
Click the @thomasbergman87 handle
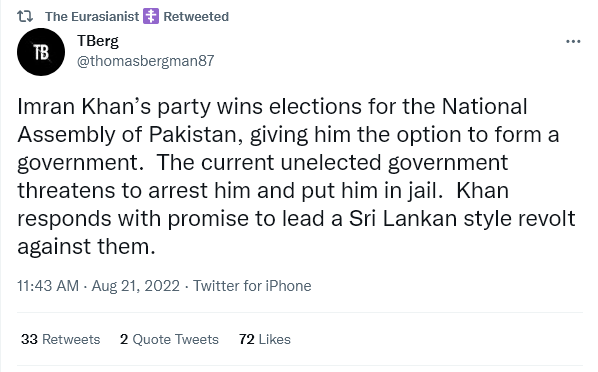(146, 61)
